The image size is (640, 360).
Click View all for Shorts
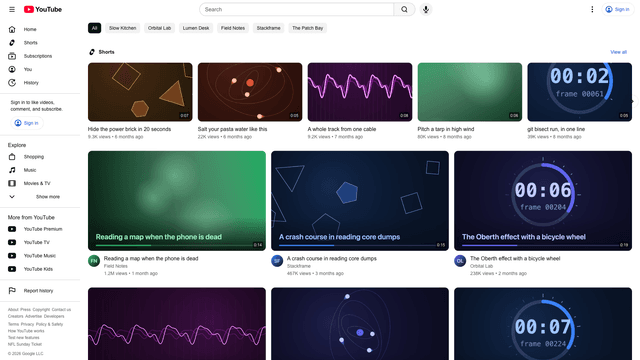click(x=618, y=52)
